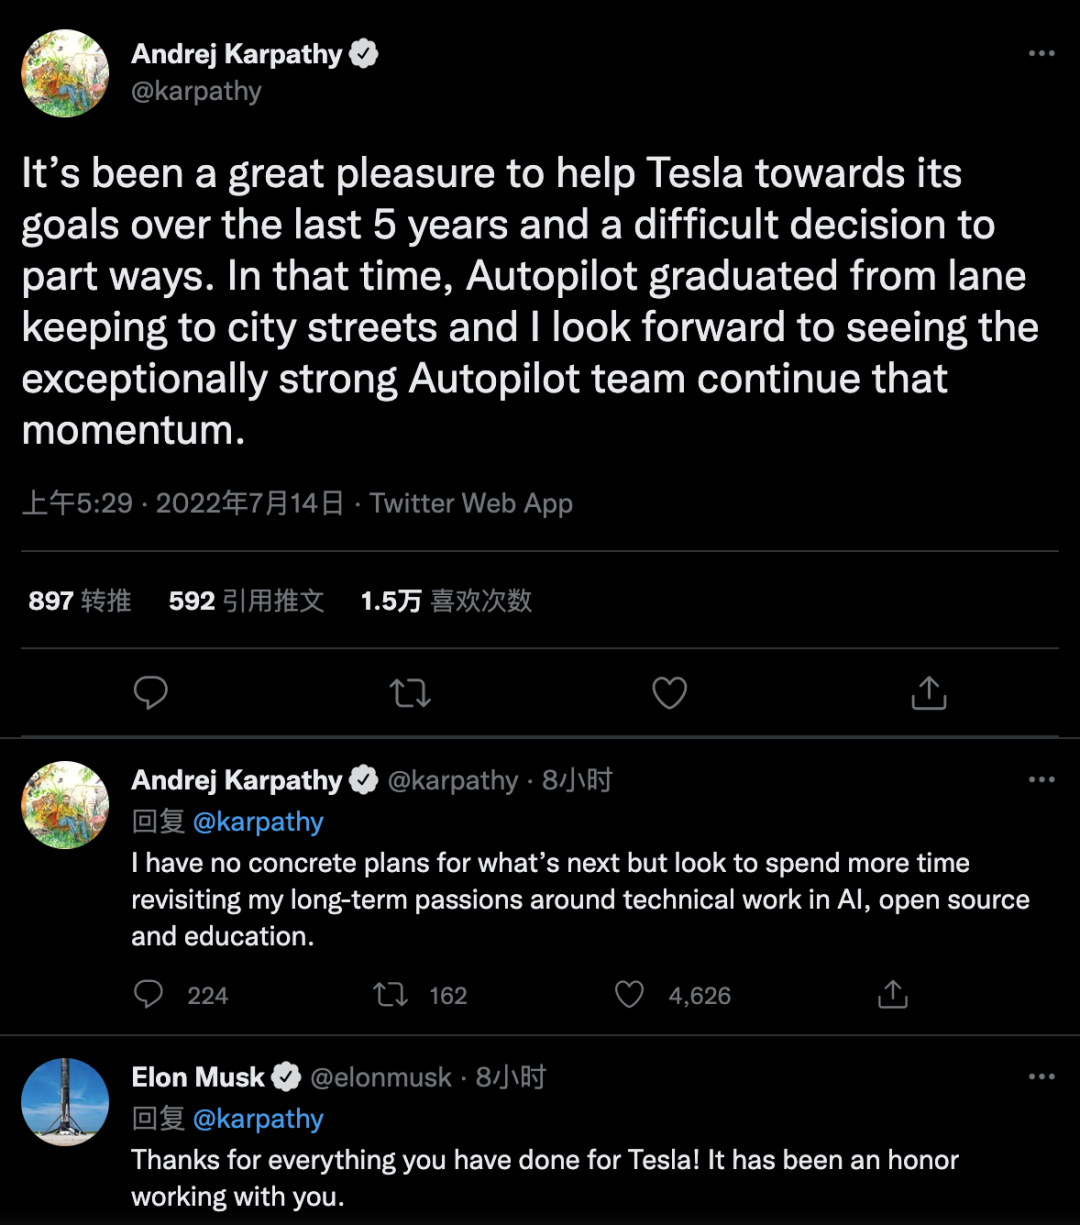The image size is (1080, 1225).
Task: View the 1.5万 likes list
Action: point(446,601)
